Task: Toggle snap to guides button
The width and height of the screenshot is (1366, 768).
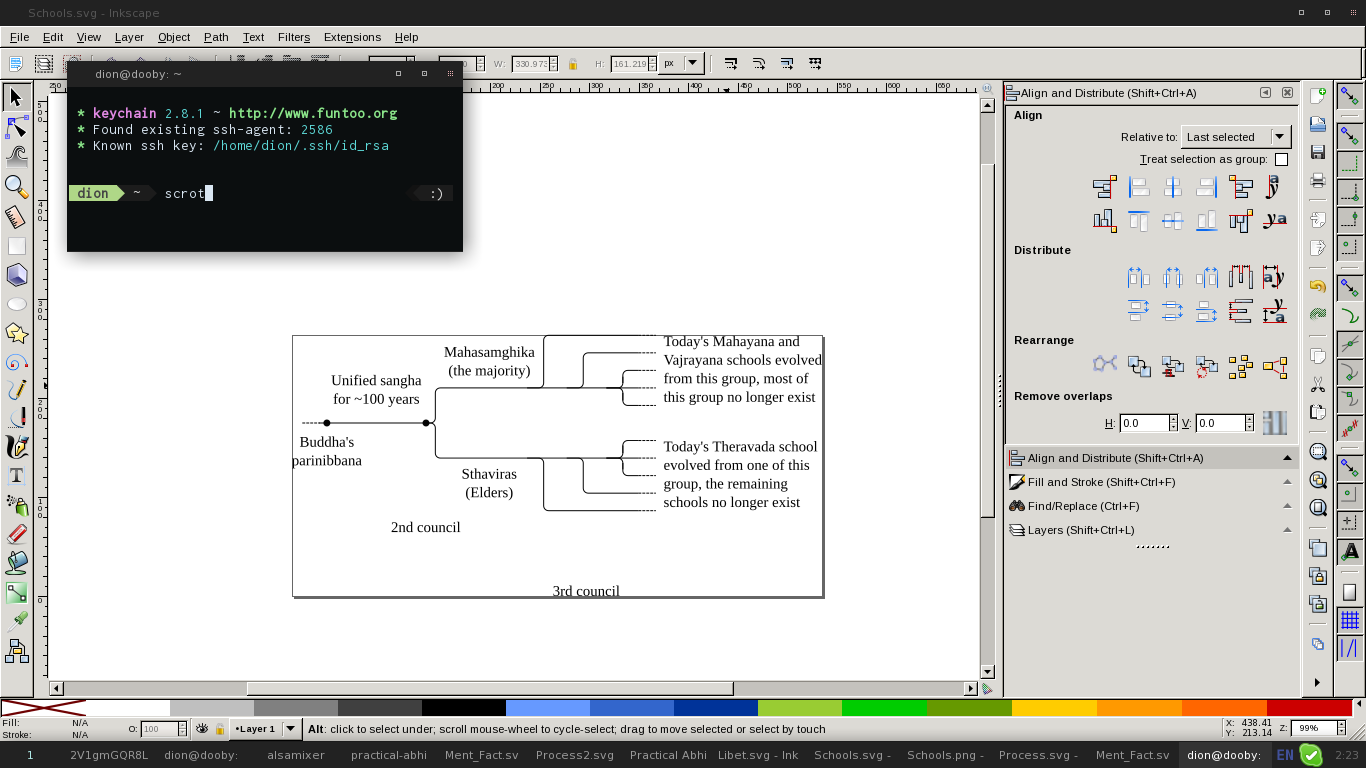Action: tap(1349, 649)
